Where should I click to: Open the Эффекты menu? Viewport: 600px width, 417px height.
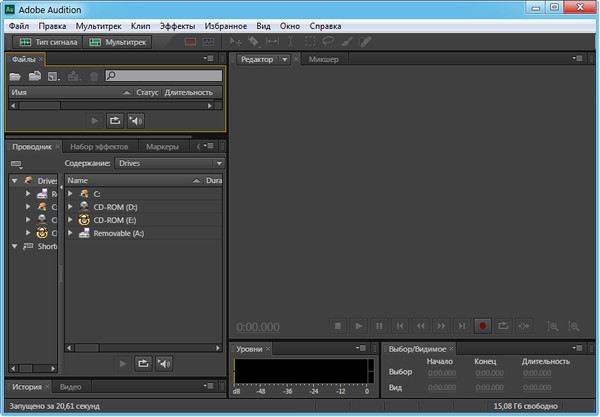point(177,23)
